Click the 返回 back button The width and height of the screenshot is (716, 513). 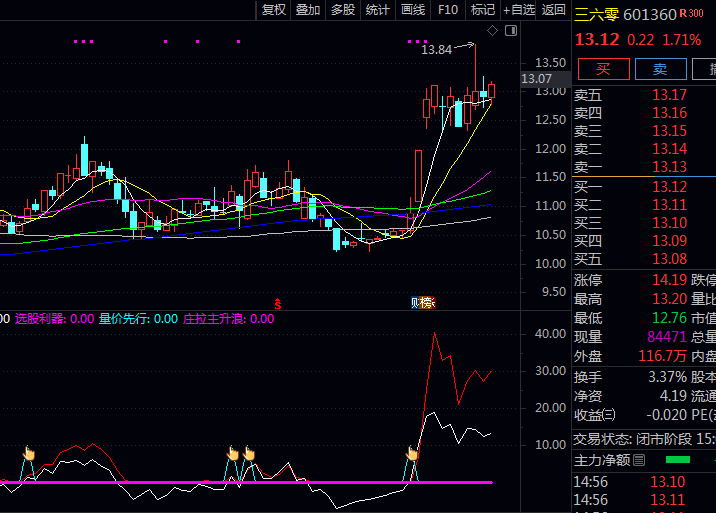tap(553, 10)
